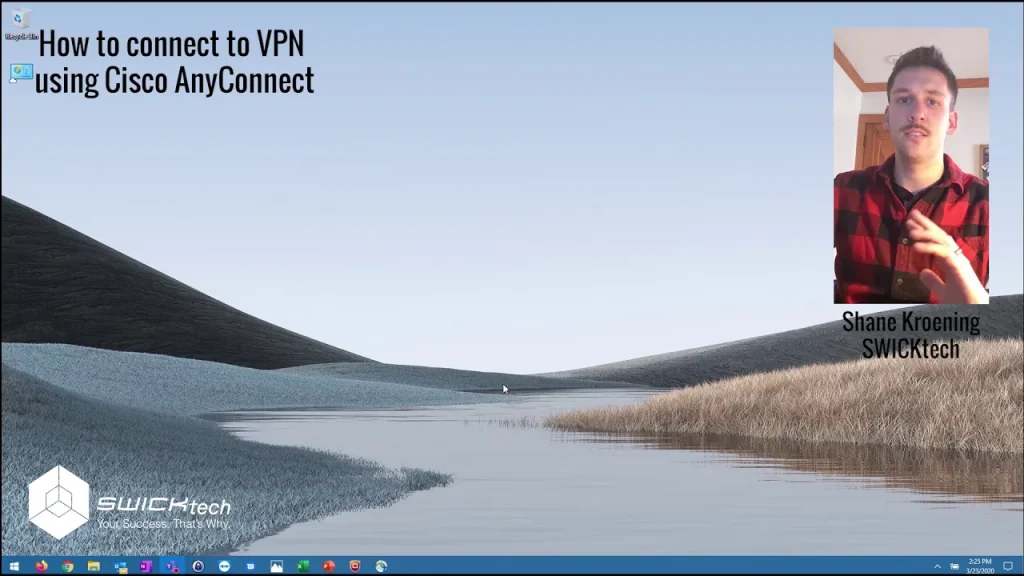Image resolution: width=1024 pixels, height=576 pixels.
Task: Open the padlock VPN app on the taskbar
Action: tap(198, 566)
